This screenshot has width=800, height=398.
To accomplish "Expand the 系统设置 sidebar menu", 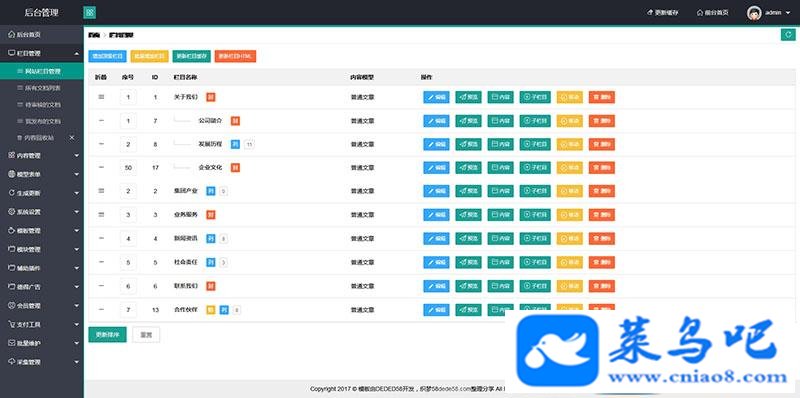I will click(x=42, y=212).
